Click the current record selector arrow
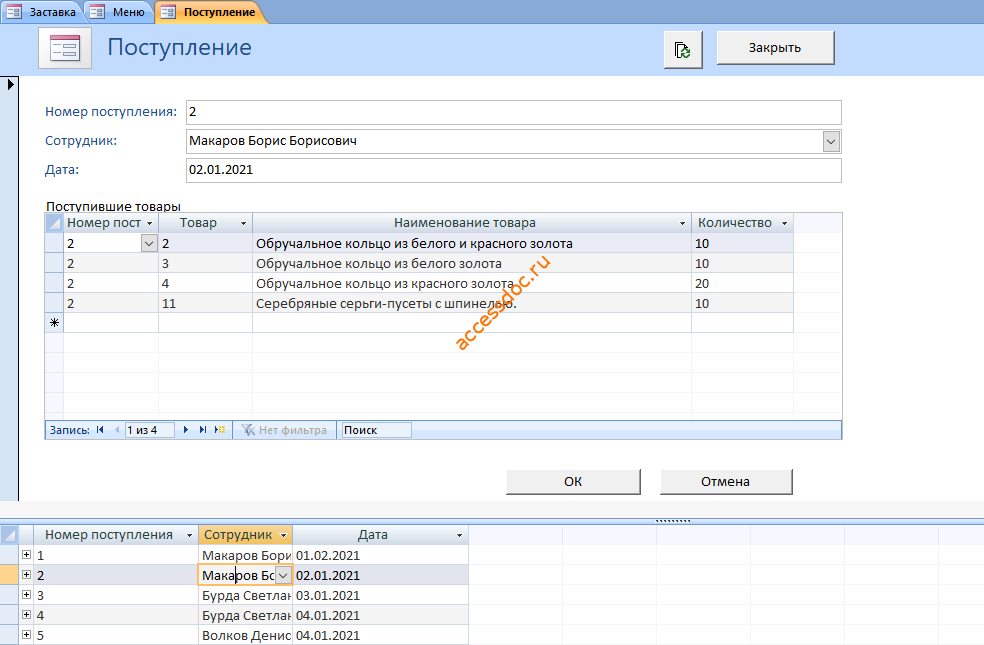This screenshot has height=645, width=984. (x=10, y=84)
